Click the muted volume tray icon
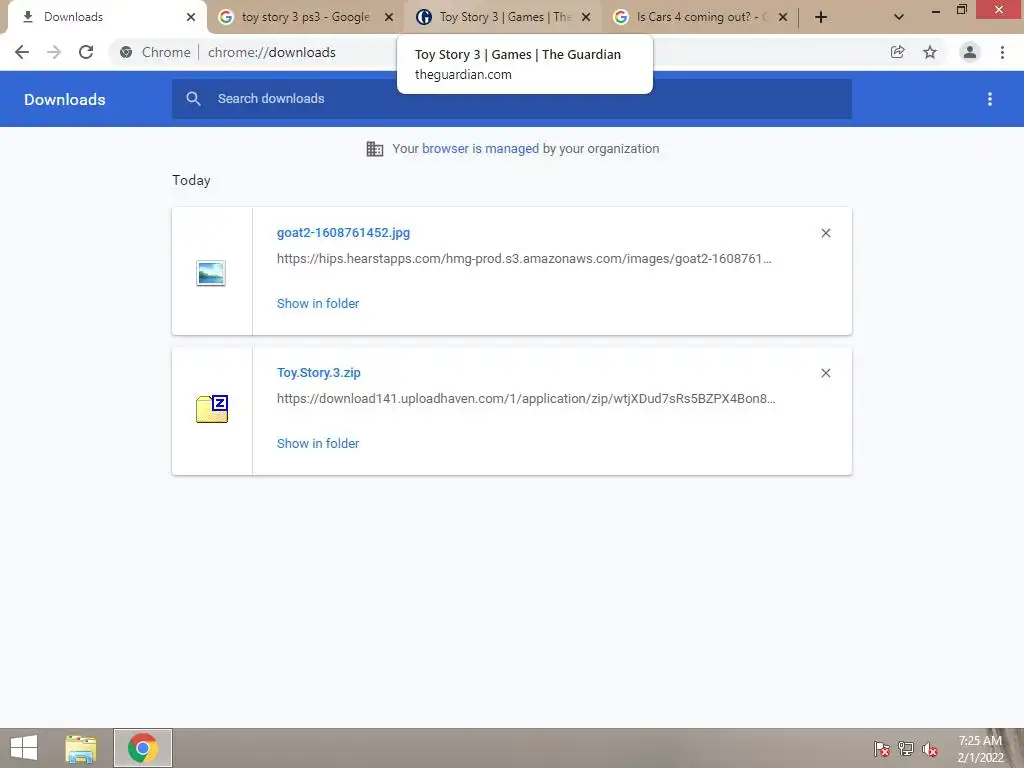The image size is (1024, 768). pos(930,749)
